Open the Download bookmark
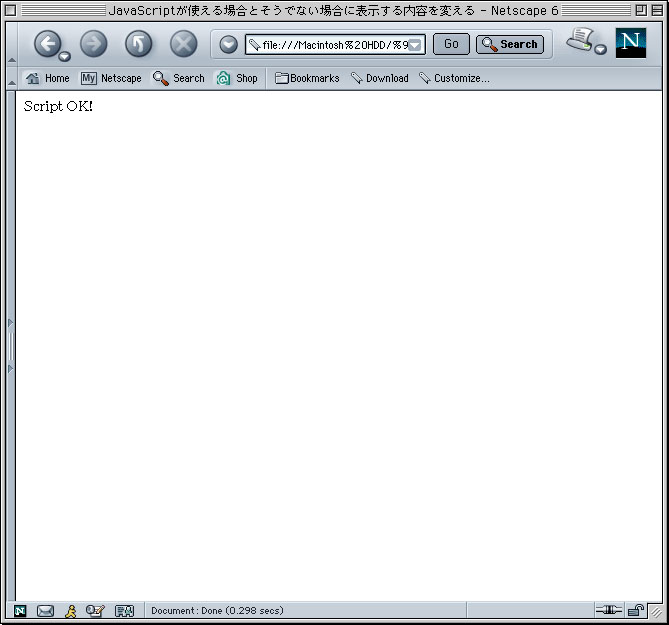The width and height of the screenshot is (669, 625). [380, 78]
